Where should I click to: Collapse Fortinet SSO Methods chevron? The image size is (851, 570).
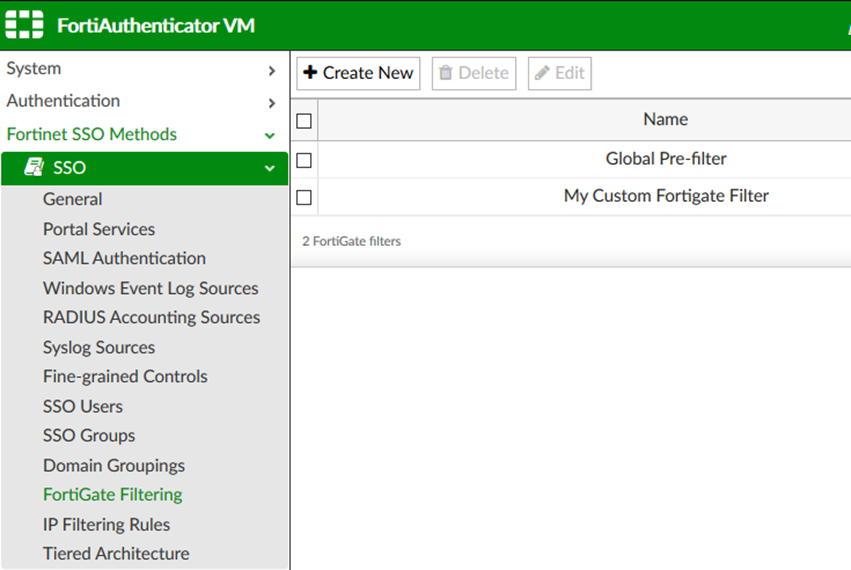(270, 135)
